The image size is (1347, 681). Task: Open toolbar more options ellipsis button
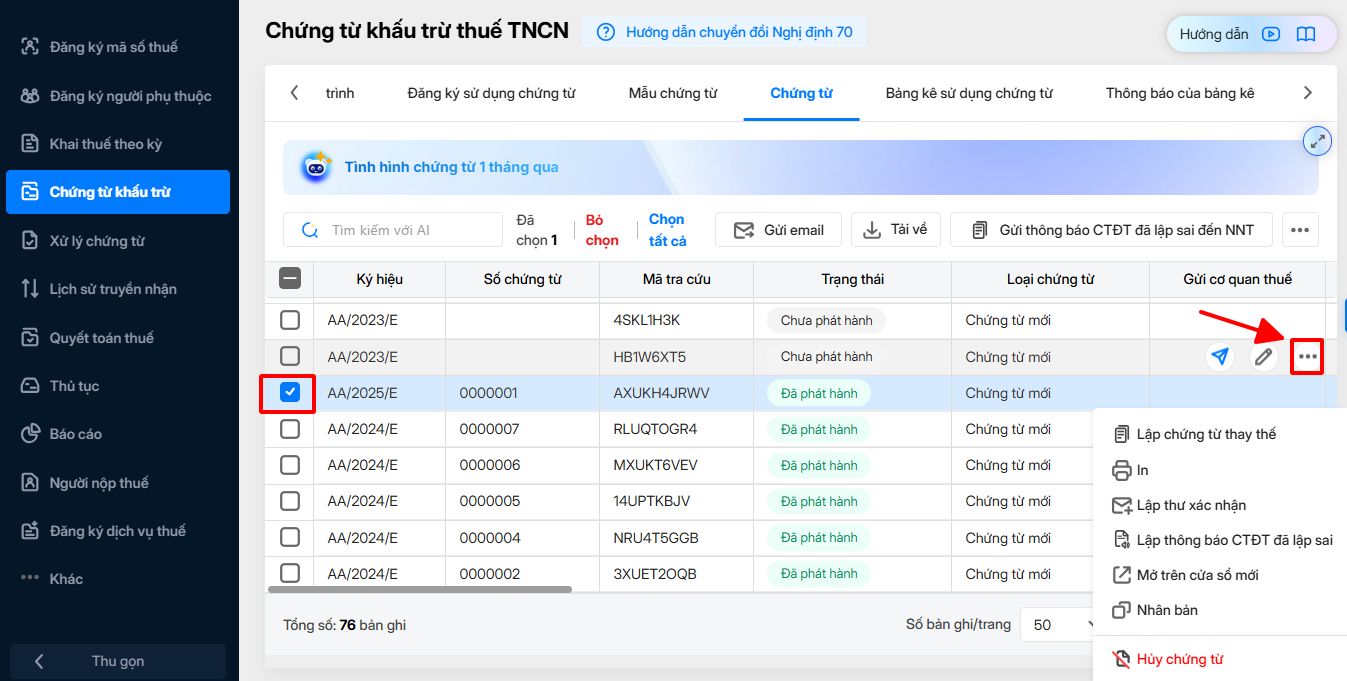coord(1300,230)
